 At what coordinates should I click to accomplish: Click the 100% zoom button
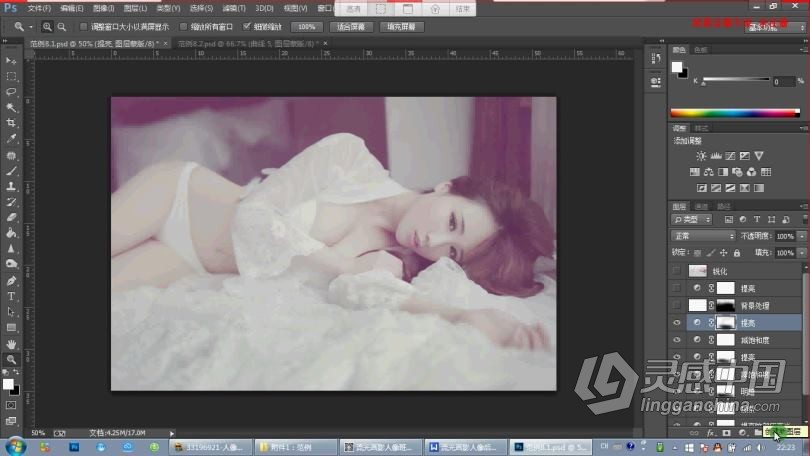point(306,27)
